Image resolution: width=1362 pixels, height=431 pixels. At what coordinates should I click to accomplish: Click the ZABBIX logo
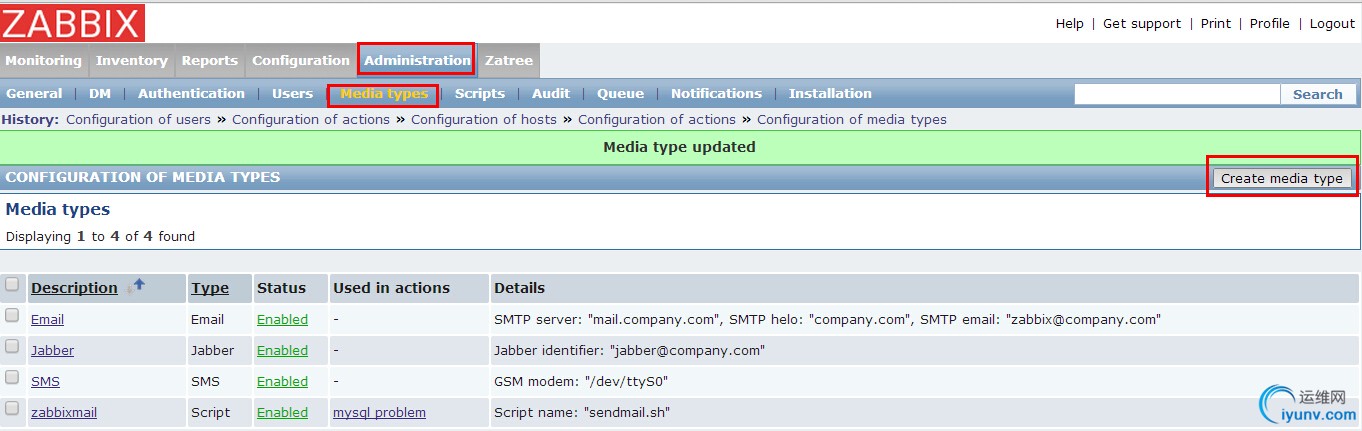coord(72,23)
